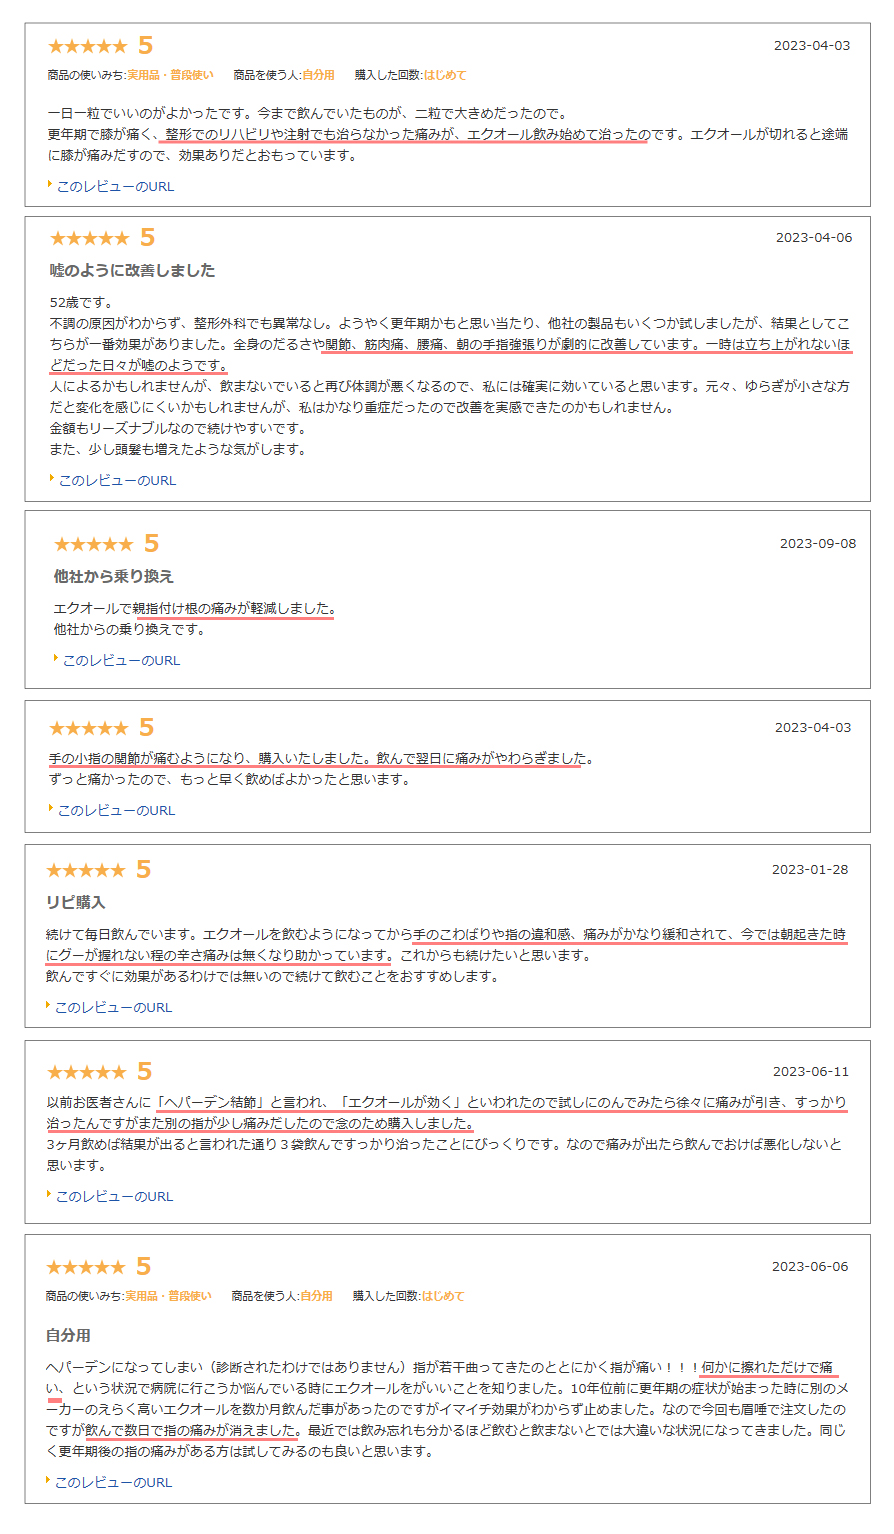The image size is (894, 1534).
Task: Click arrow icon before URL link in 他社から乗り換え review
Action: click(x=56, y=659)
